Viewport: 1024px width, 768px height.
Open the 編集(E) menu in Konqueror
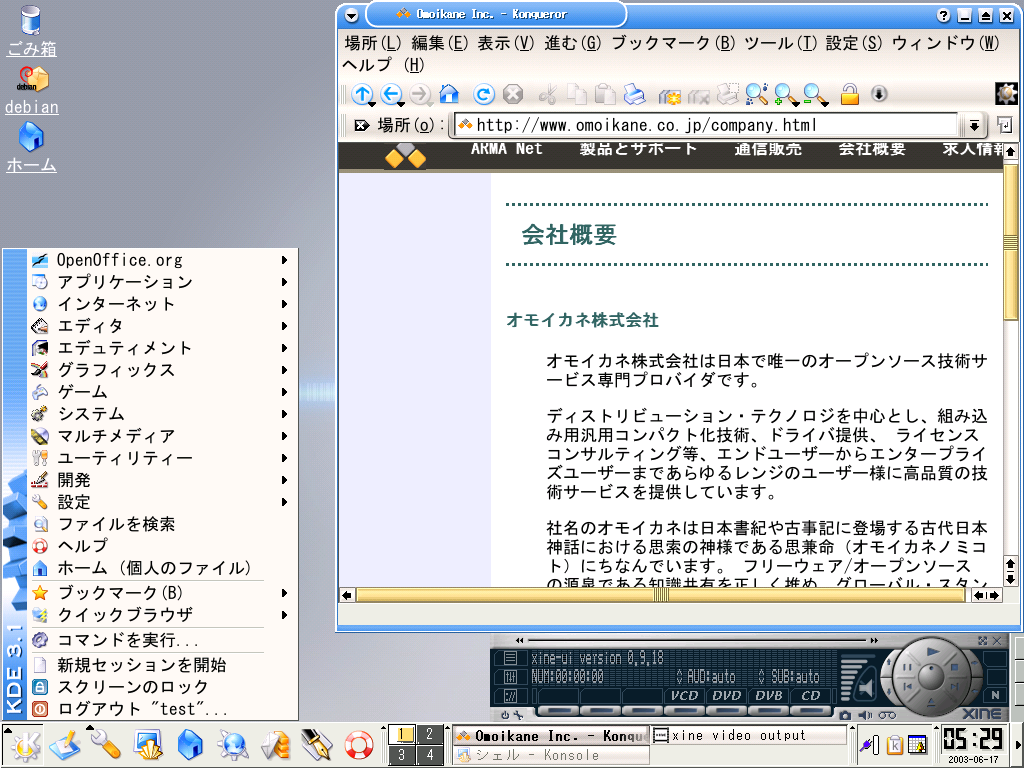click(440, 43)
